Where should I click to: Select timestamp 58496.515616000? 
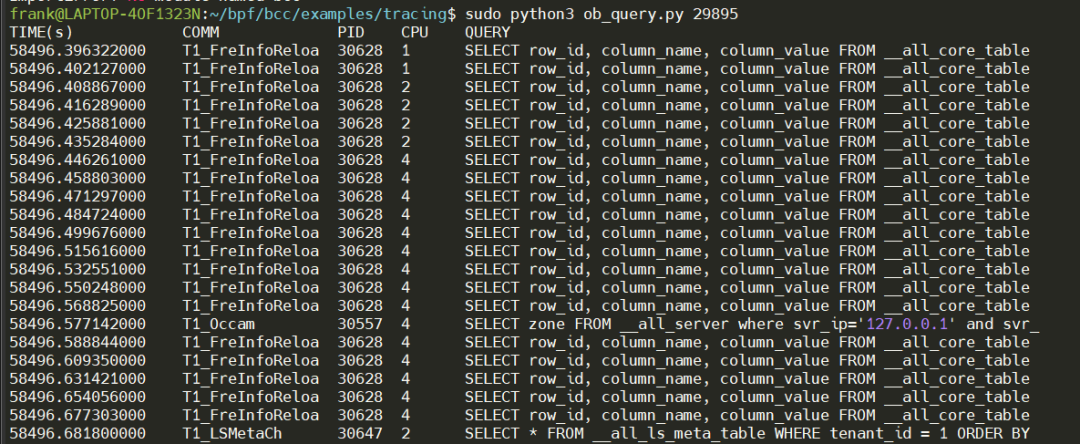78,251
